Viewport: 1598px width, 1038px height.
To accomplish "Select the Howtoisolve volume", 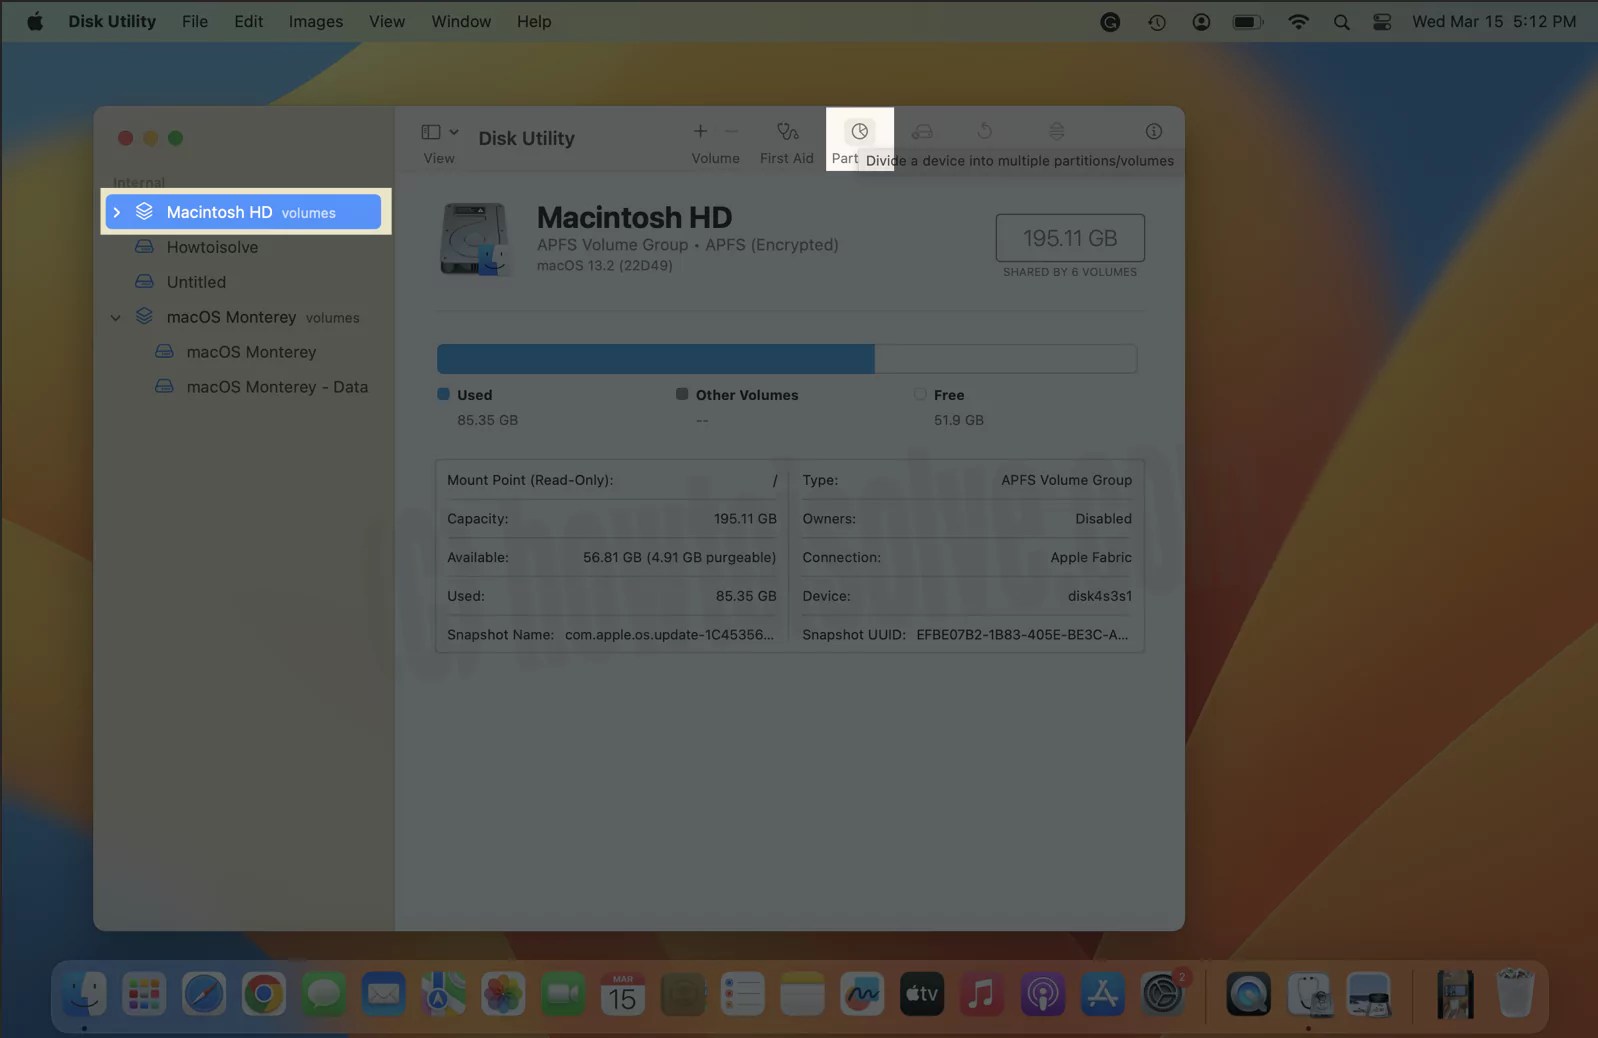I will (x=243, y=247).
